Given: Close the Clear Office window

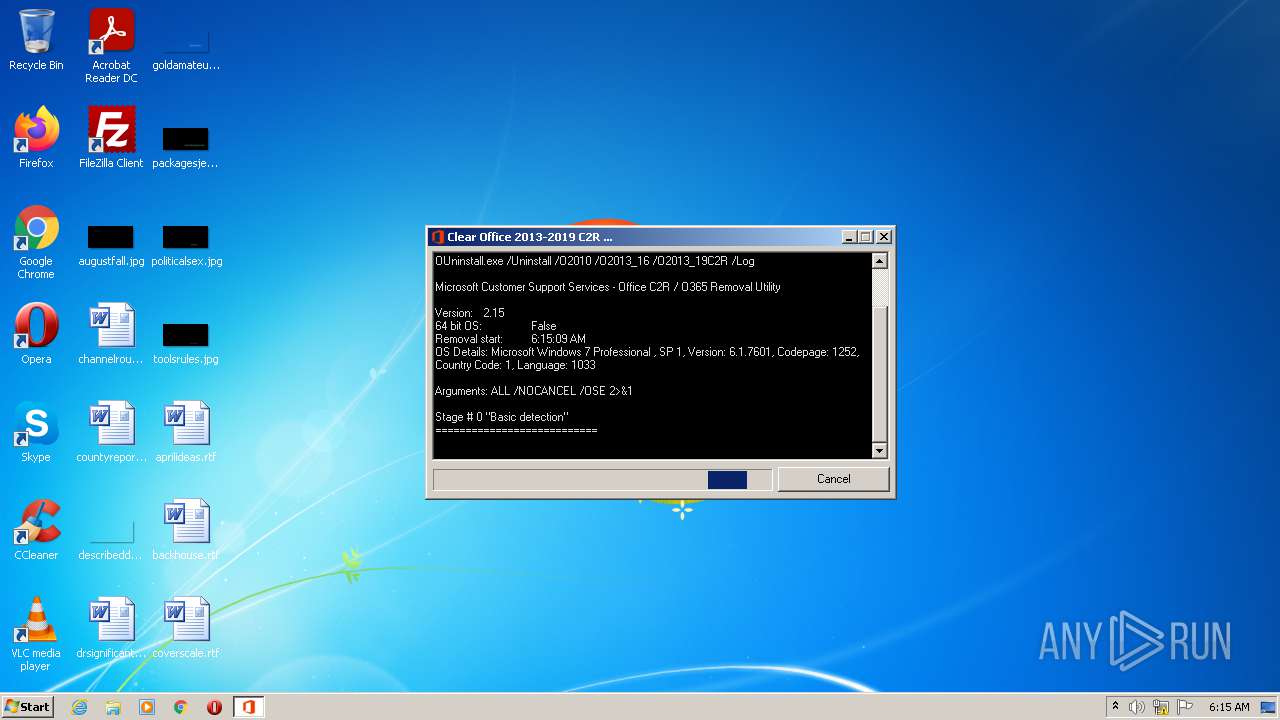Looking at the screenshot, I should (x=883, y=237).
